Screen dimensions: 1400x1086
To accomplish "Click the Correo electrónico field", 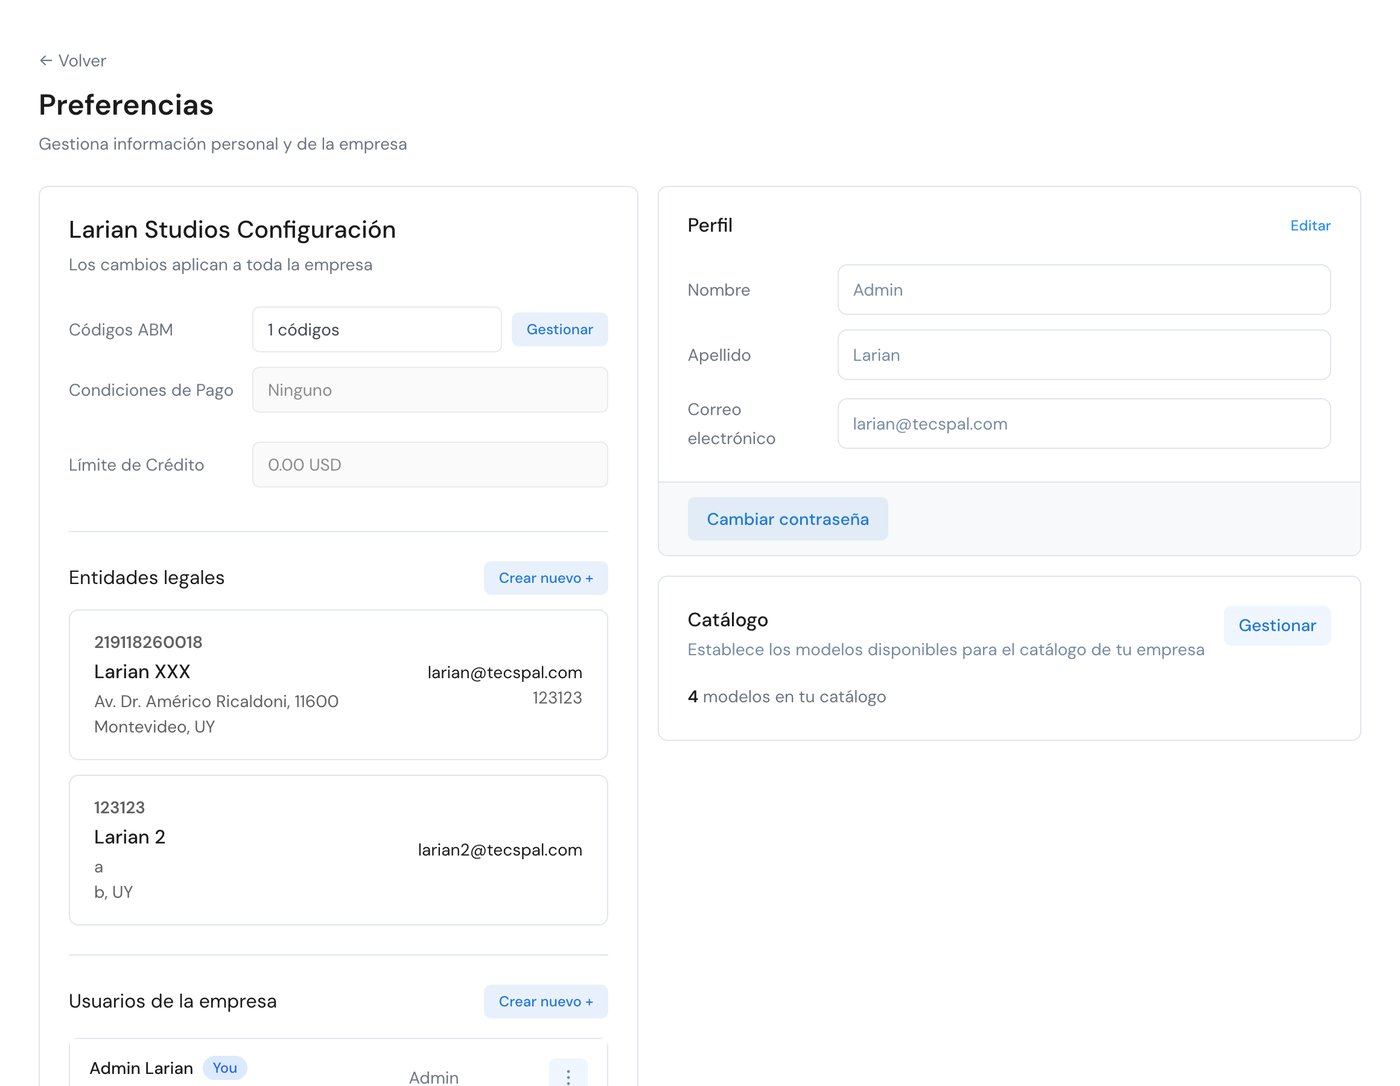I will 1084,424.
